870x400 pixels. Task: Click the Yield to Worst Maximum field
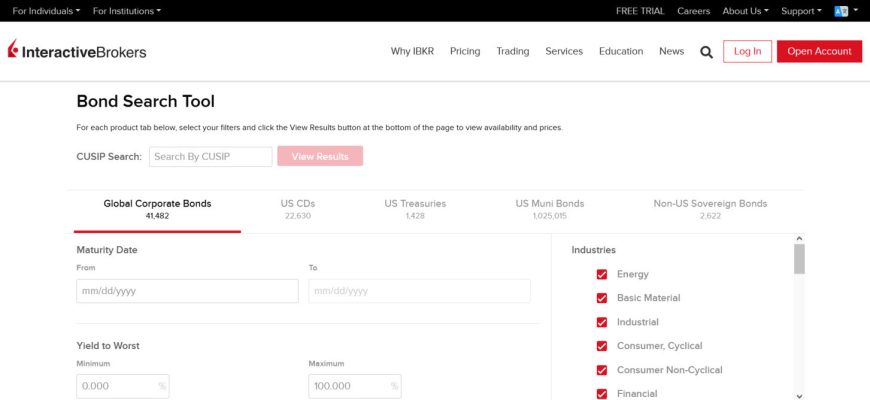coord(355,386)
